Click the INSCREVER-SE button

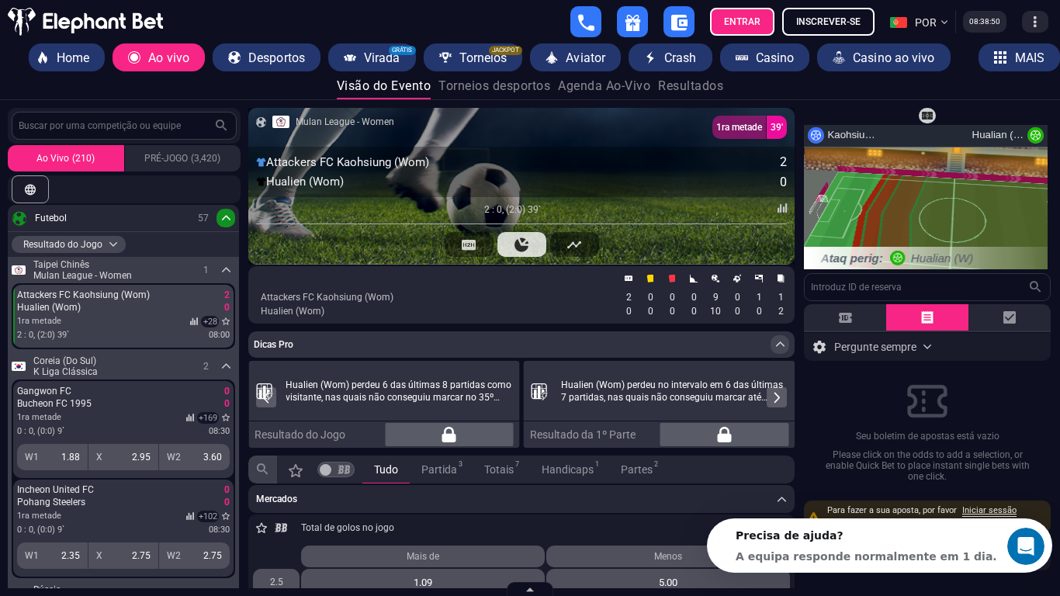(828, 22)
